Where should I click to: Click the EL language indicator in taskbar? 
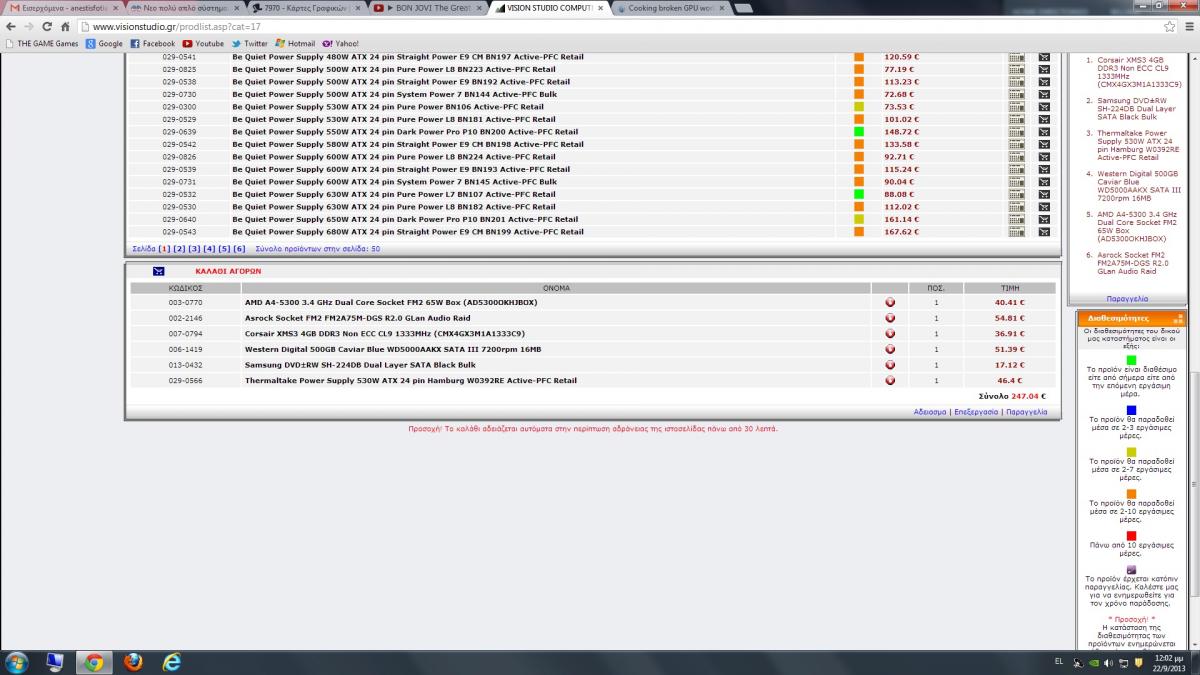pos(1060,662)
